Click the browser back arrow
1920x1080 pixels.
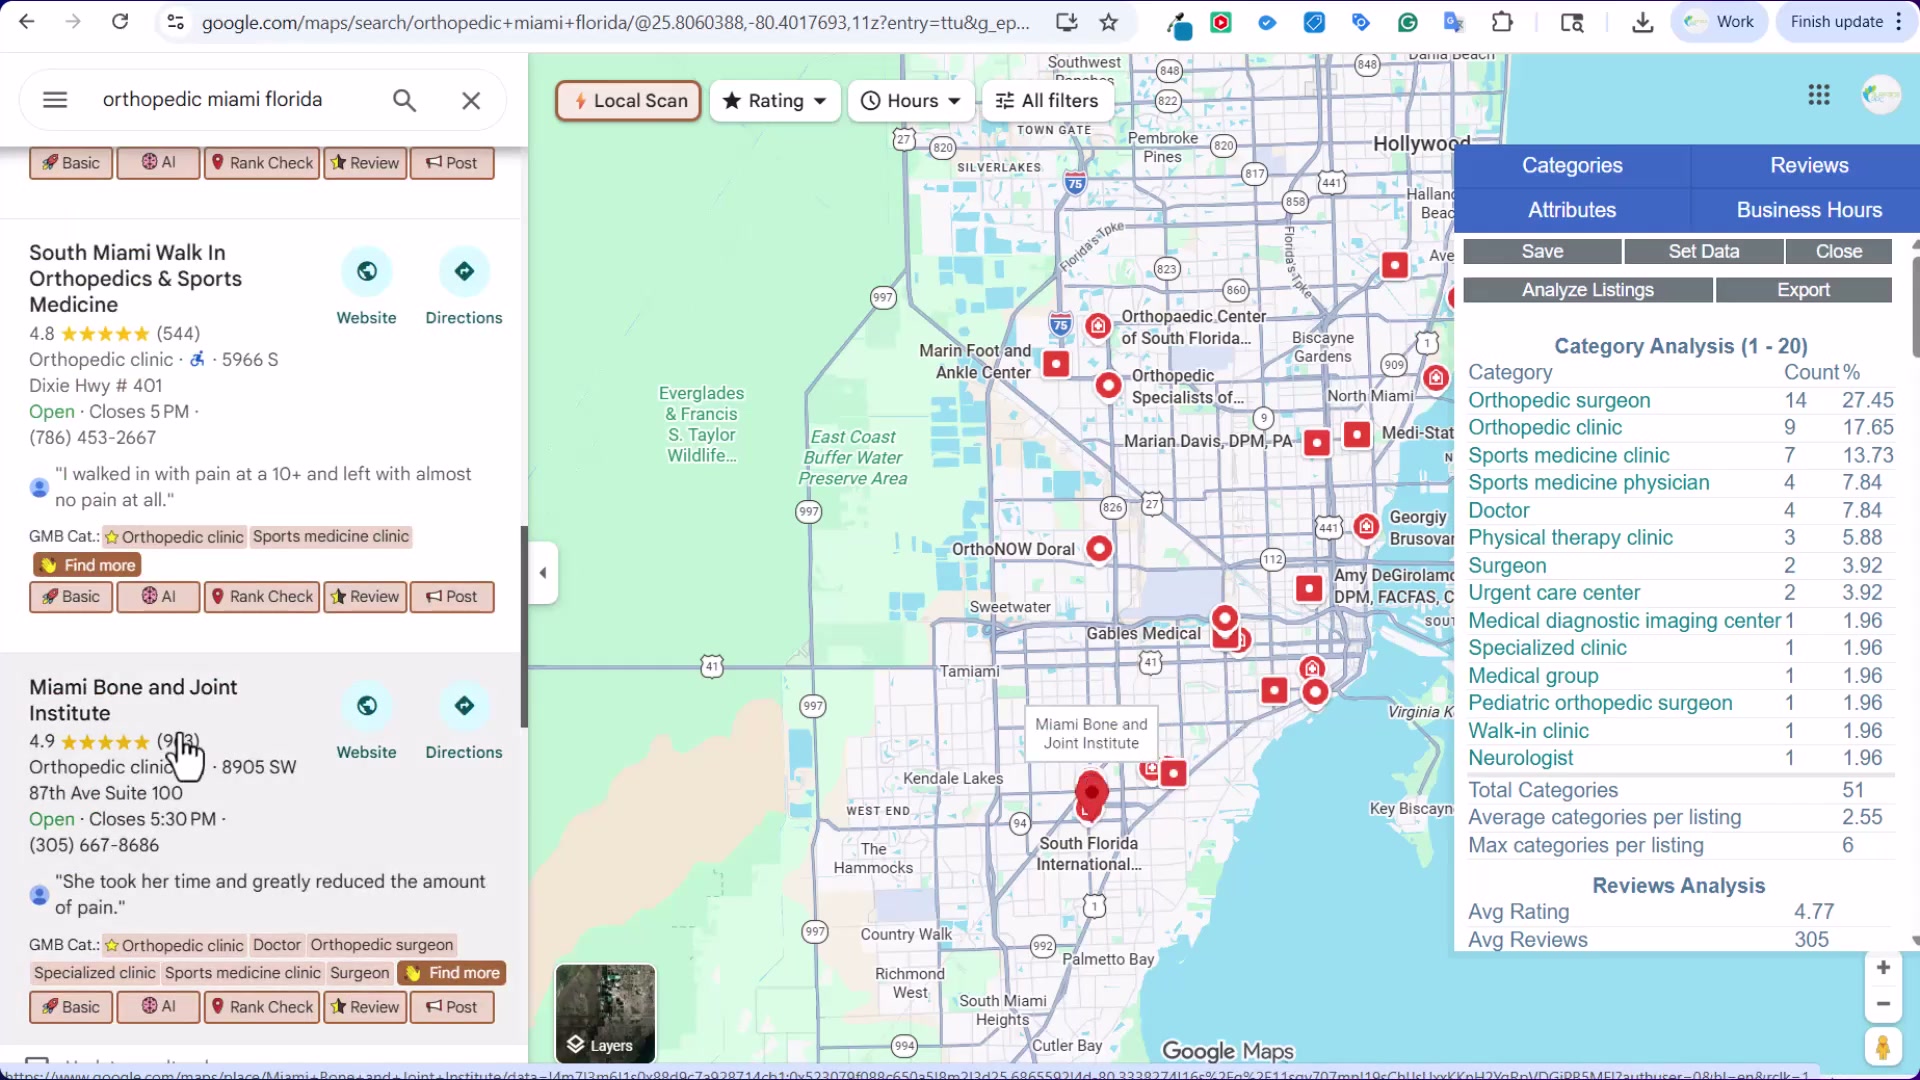click(27, 21)
